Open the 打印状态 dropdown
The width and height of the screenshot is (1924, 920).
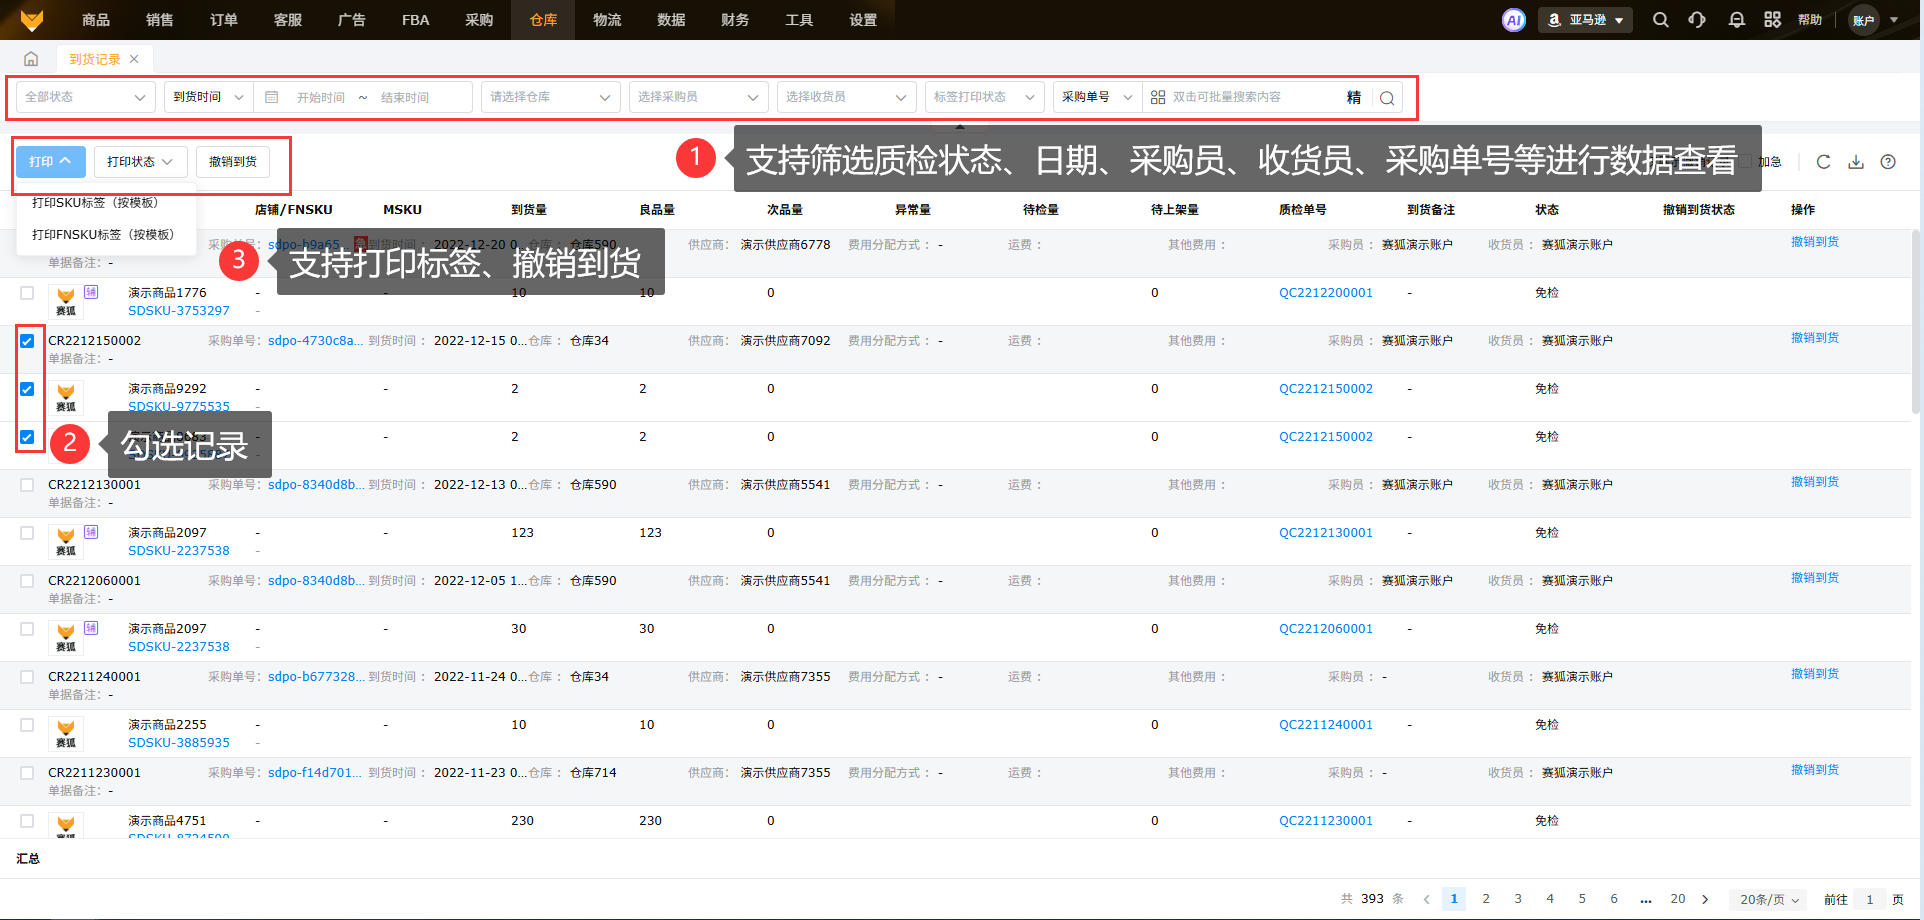140,162
